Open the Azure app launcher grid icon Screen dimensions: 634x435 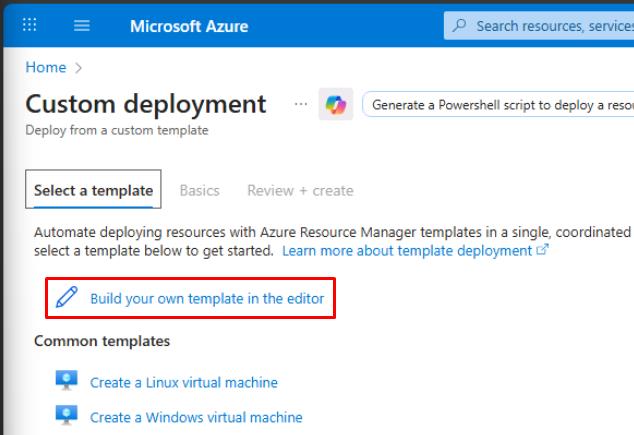[30, 26]
